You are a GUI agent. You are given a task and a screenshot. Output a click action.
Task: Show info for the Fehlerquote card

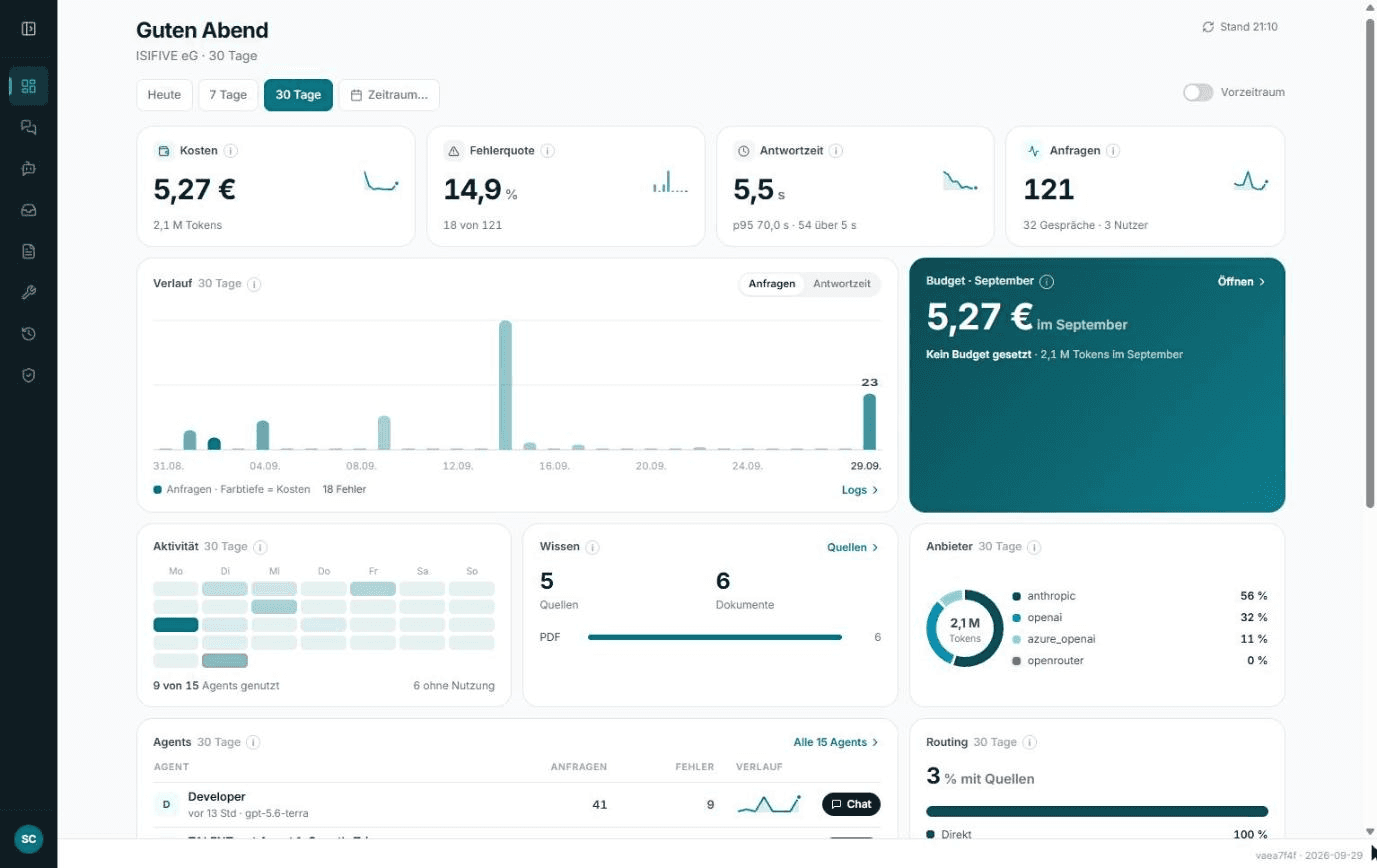(x=548, y=151)
